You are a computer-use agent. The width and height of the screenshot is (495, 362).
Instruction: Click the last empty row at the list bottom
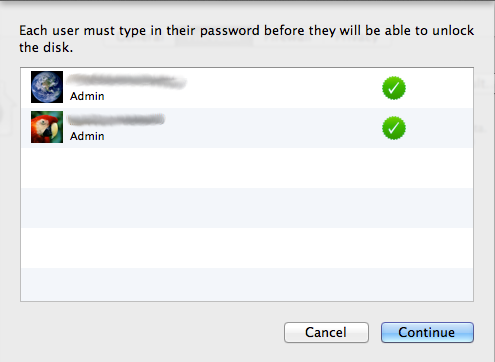coord(247,284)
